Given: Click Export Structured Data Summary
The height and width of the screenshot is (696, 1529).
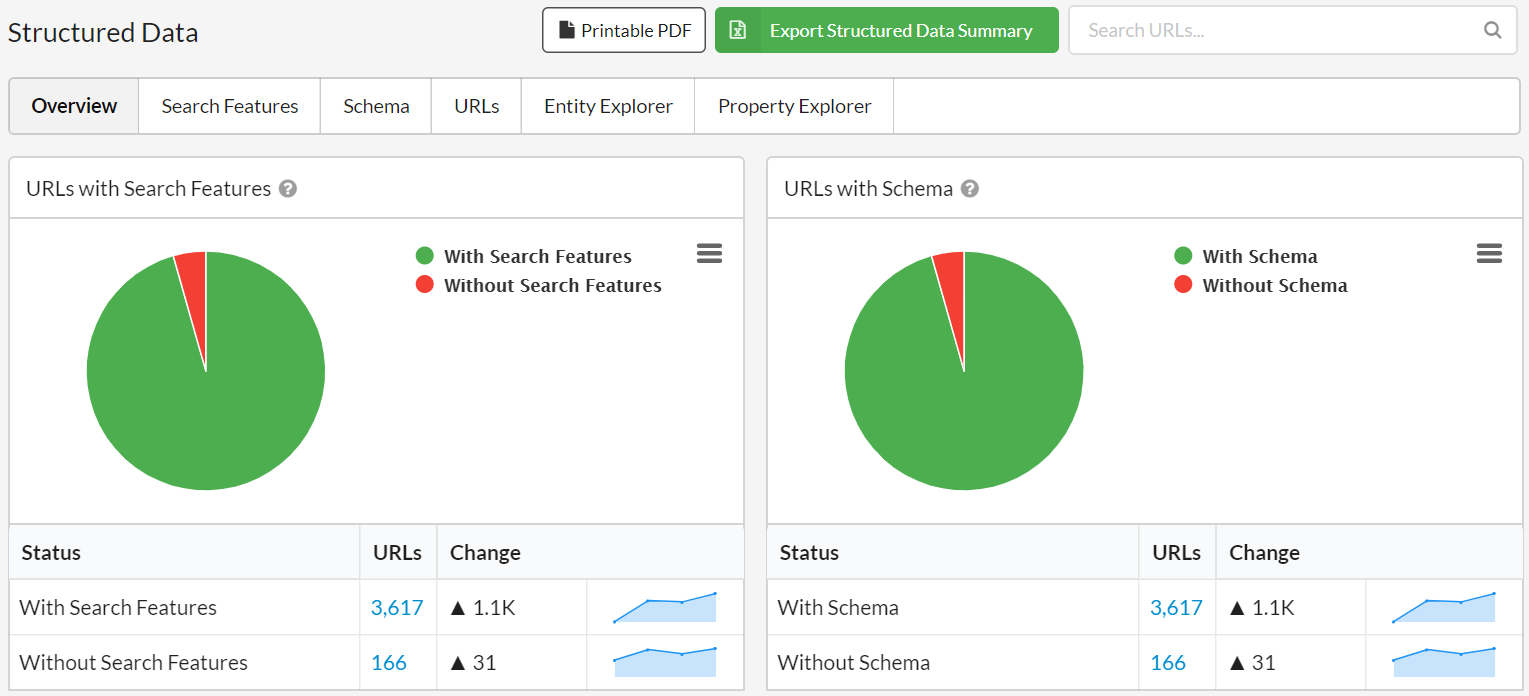Looking at the screenshot, I should (x=886, y=30).
